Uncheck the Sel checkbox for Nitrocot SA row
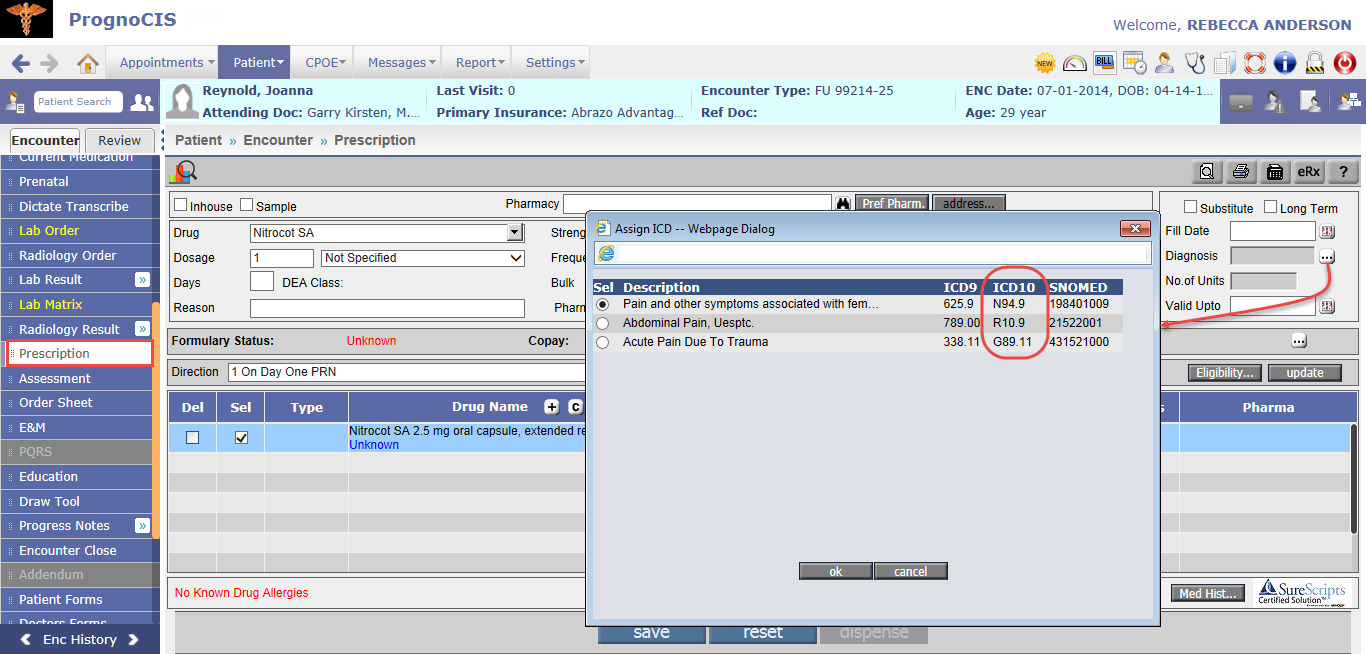 coord(241,437)
